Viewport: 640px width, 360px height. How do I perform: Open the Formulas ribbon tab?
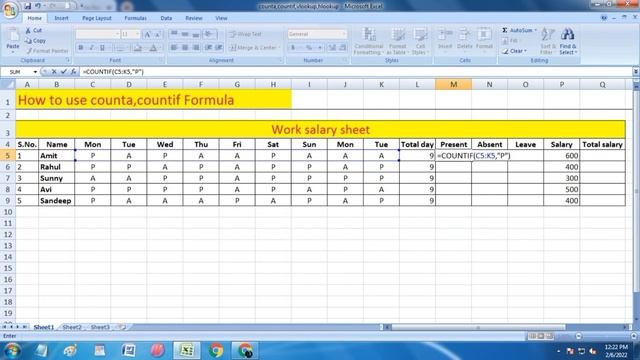pos(136,18)
